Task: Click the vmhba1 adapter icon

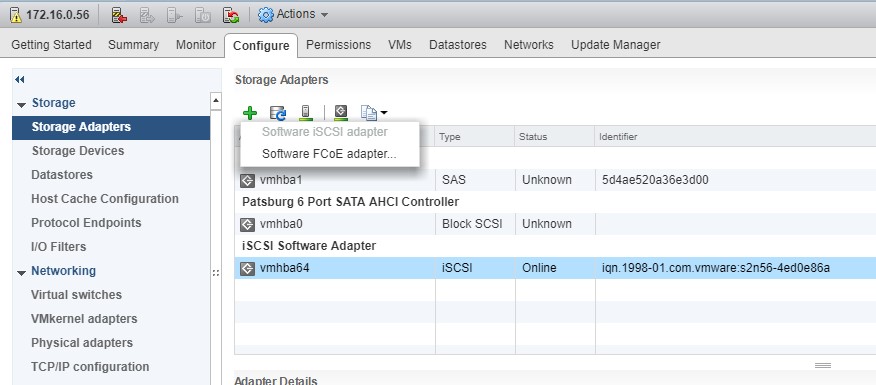Action: [x=247, y=180]
